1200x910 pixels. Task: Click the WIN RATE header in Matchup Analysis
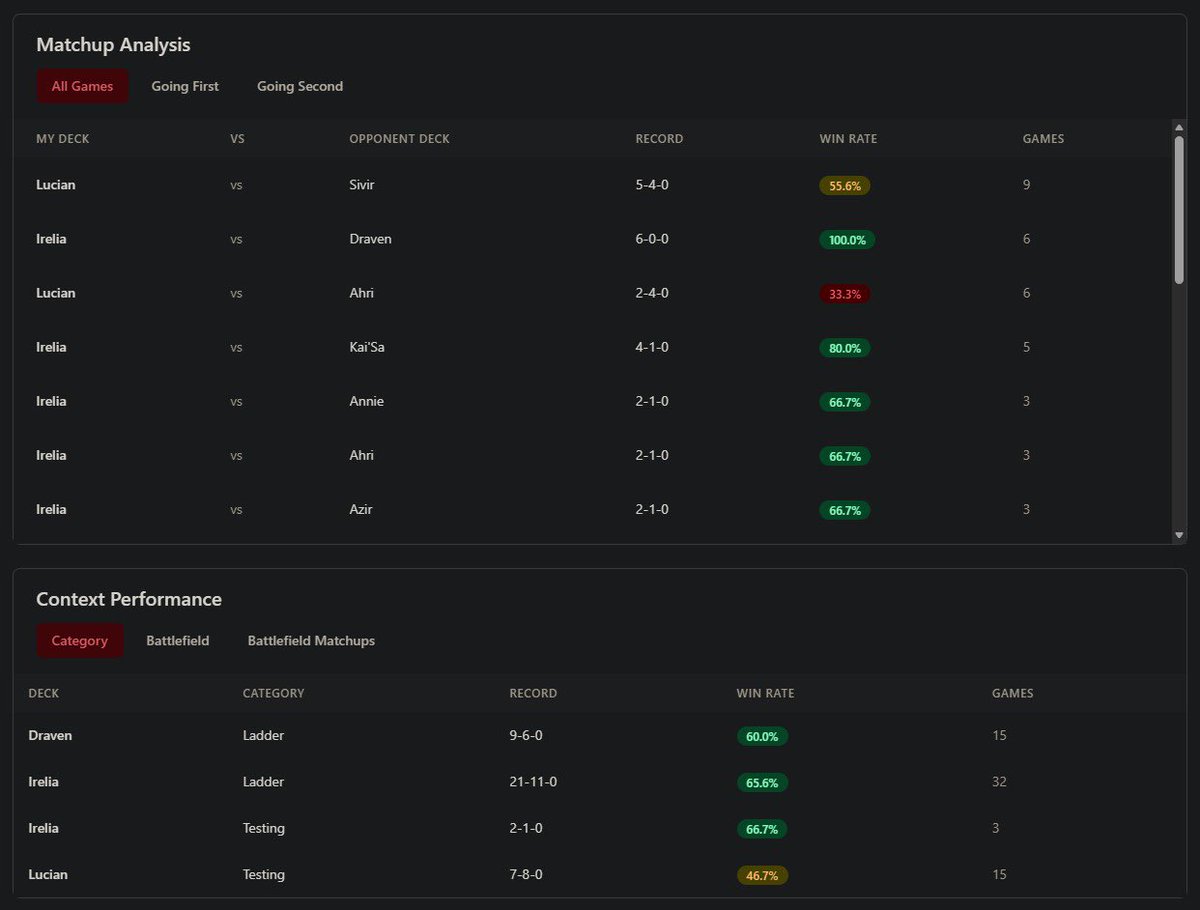(x=848, y=139)
